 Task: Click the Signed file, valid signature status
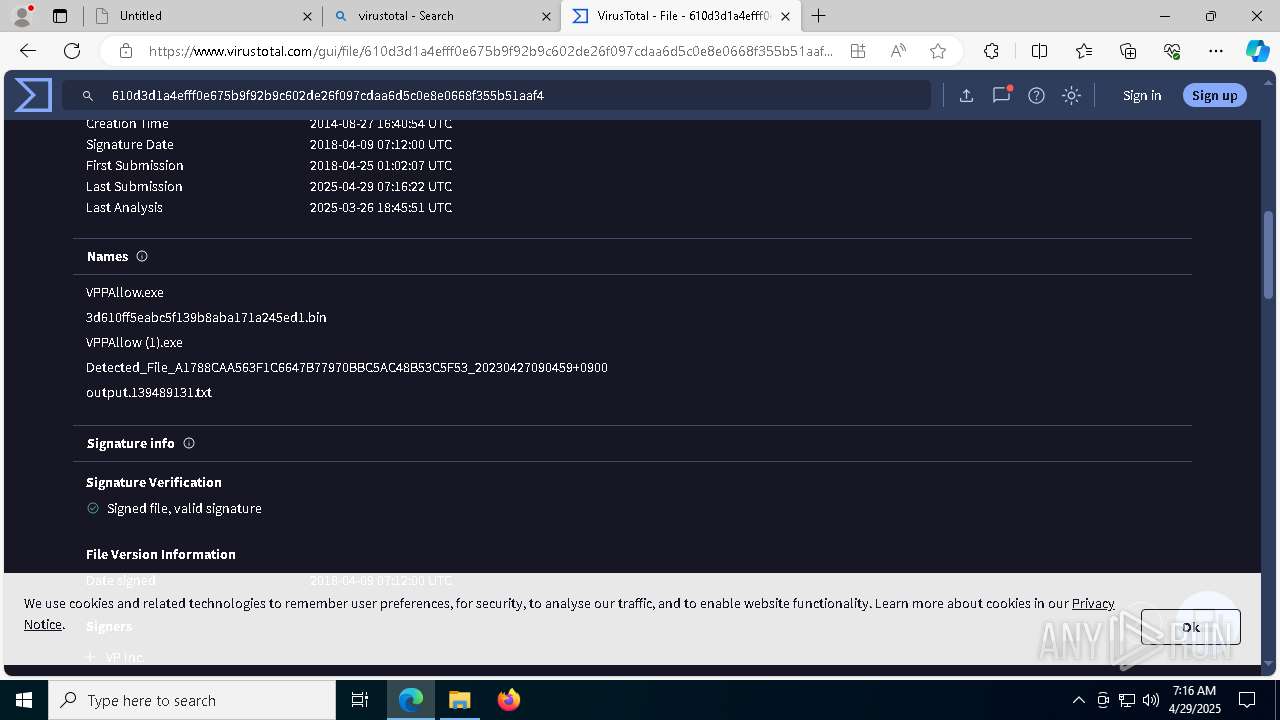coord(184,508)
